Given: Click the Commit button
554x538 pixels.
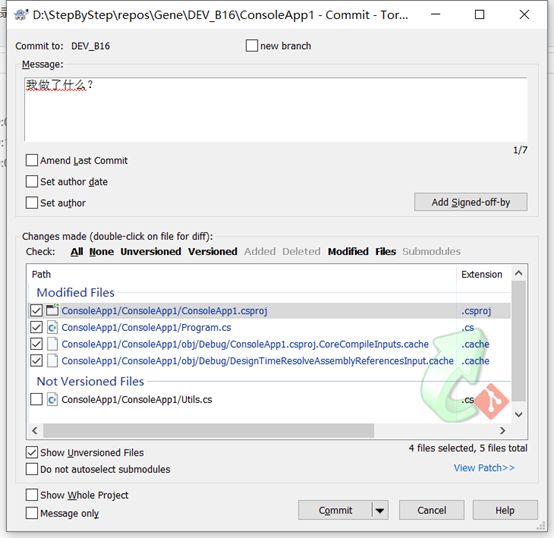Looking at the screenshot, I should (x=335, y=510).
